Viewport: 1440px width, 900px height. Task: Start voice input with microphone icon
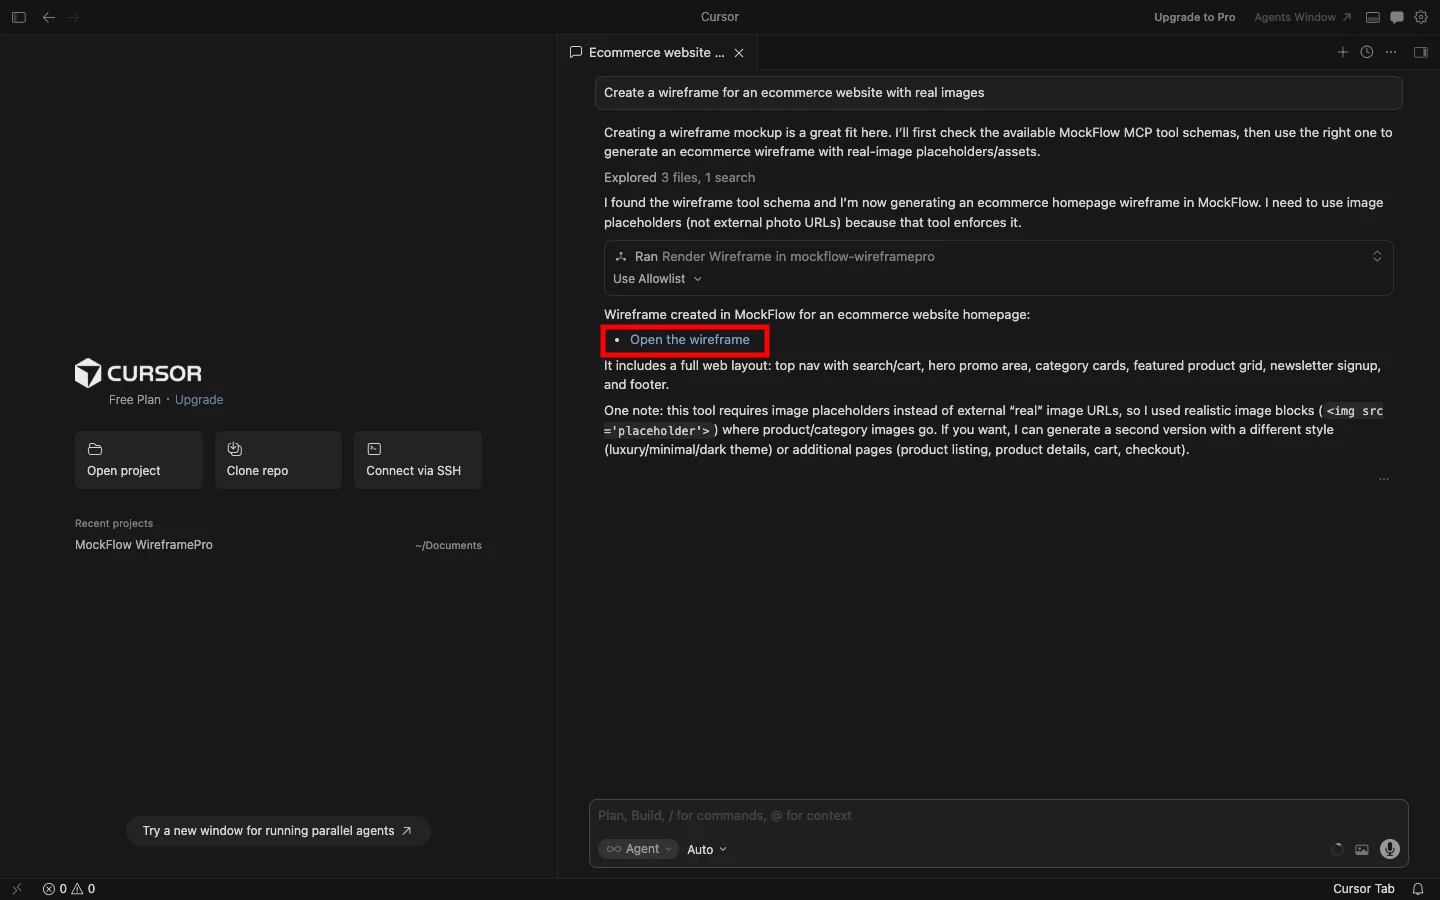1390,849
